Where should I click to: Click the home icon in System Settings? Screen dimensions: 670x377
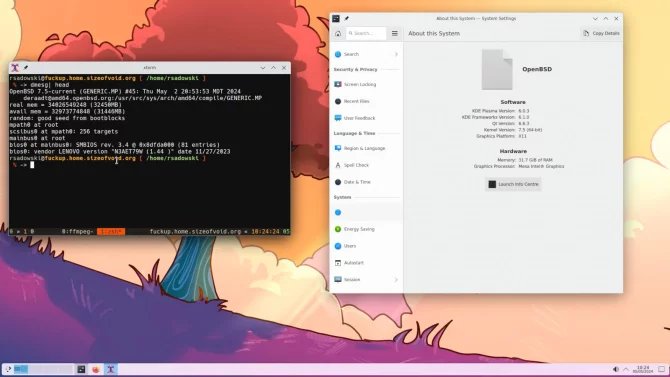pyautogui.click(x=338, y=33)
